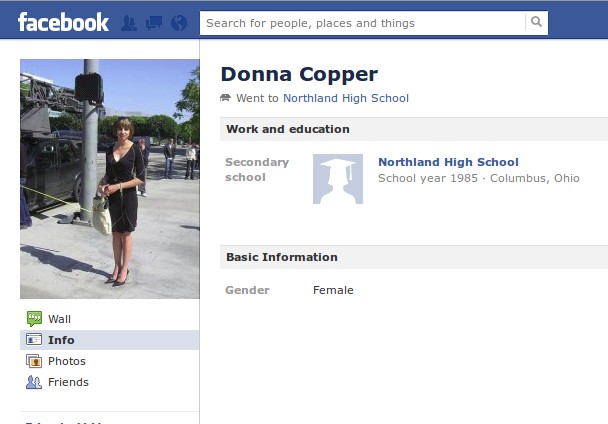The width and height of the screenshot is (608, 424).
Task: Click the Photos icon in sidebar
Action: click(34, 361)
